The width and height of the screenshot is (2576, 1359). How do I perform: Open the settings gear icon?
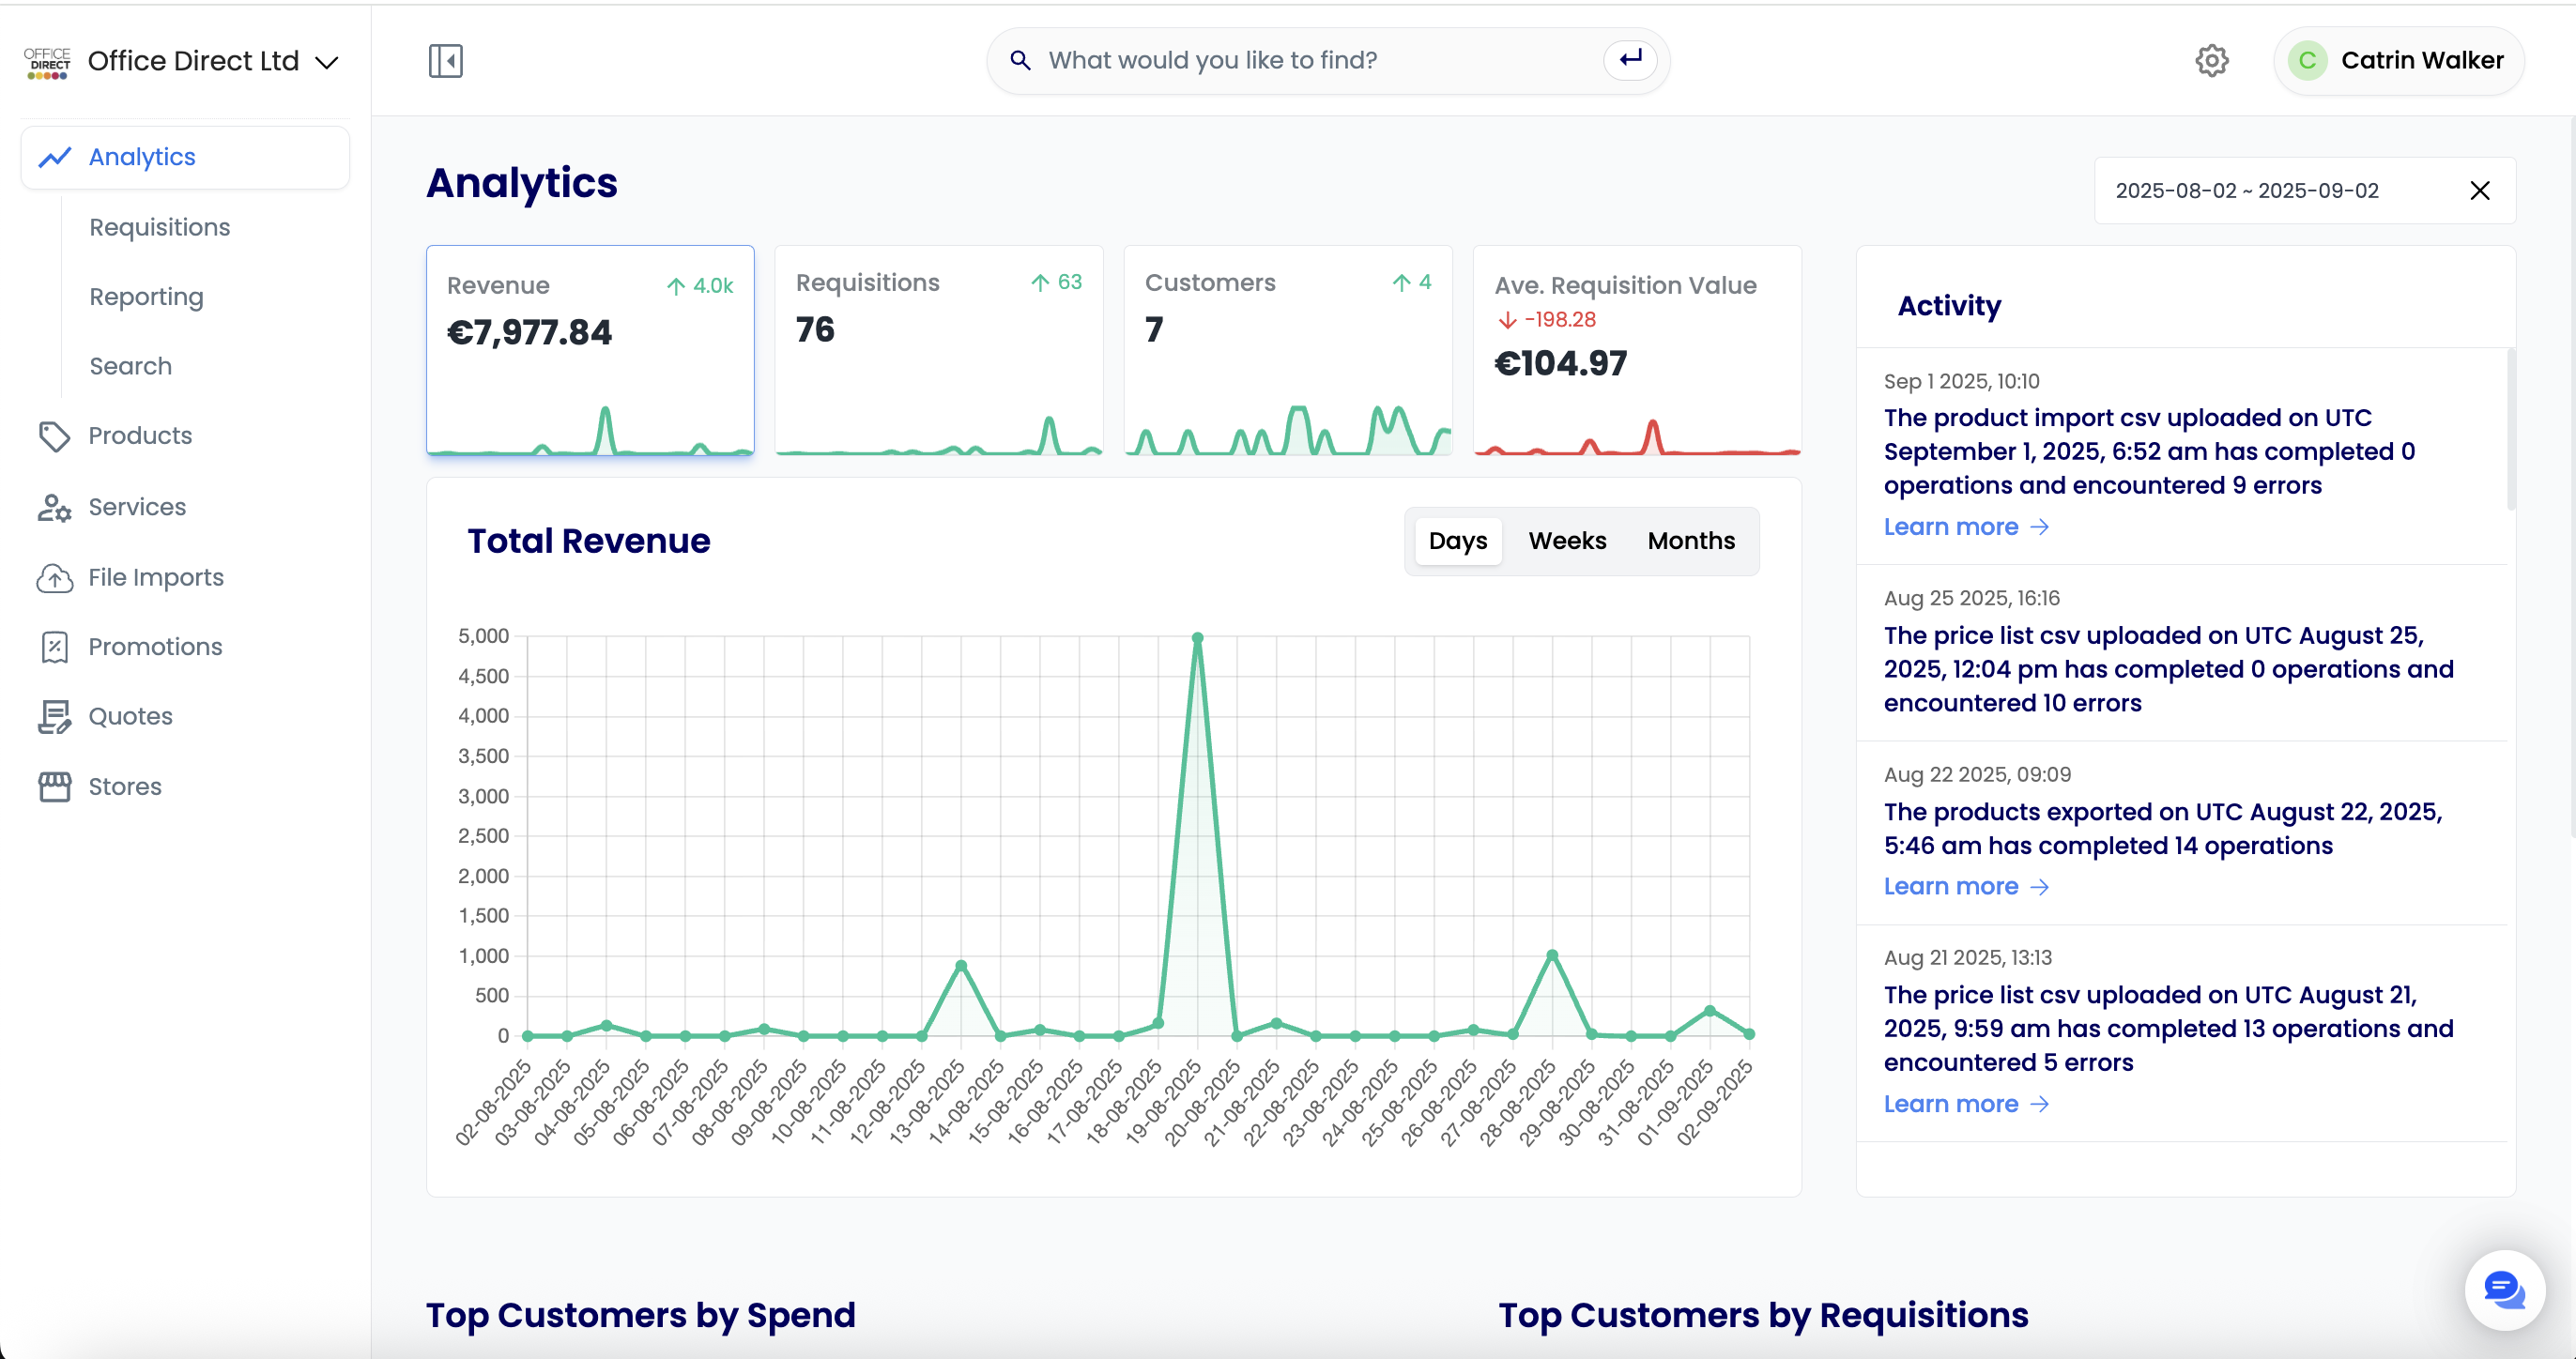tap(2211, 61)
